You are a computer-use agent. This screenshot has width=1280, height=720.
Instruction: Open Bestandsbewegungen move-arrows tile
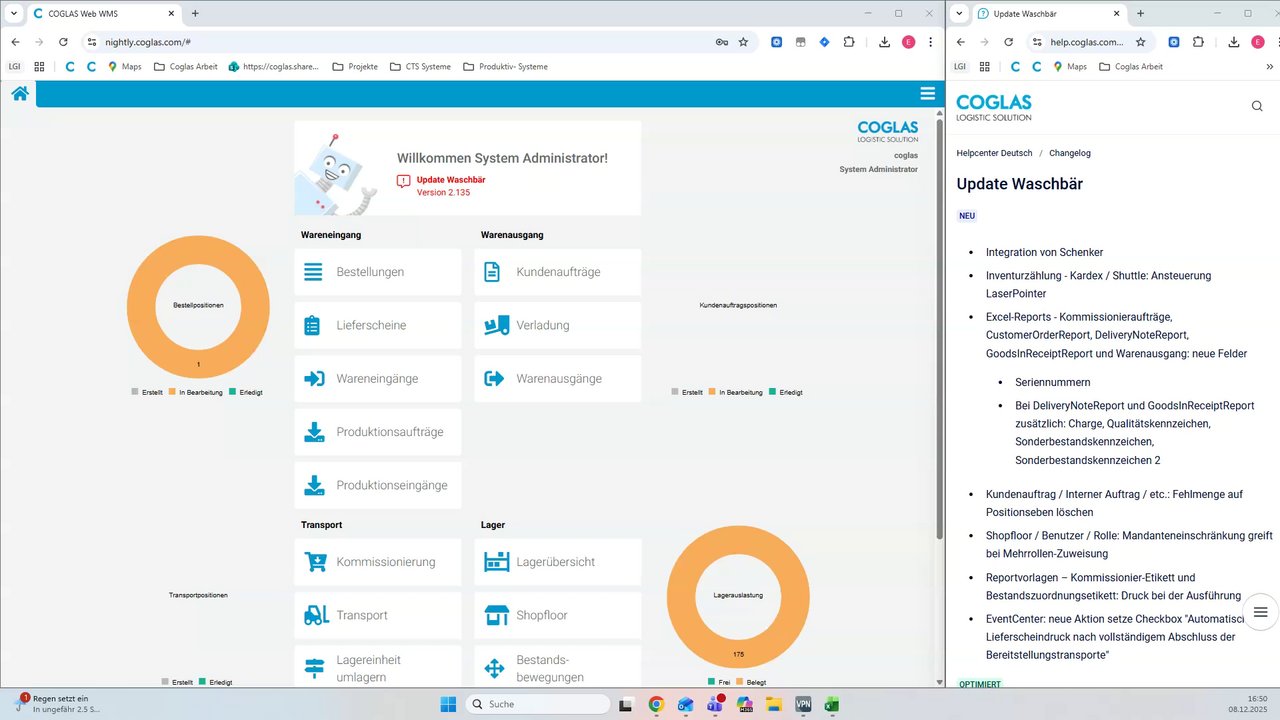pyautogui.click(x=558, y=667)
